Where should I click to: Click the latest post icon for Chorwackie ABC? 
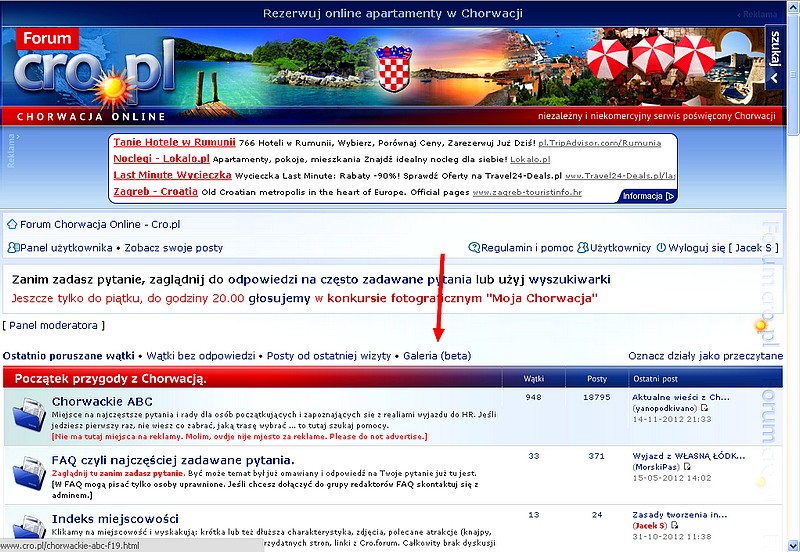pyautogui.click(x=704, y=409)
